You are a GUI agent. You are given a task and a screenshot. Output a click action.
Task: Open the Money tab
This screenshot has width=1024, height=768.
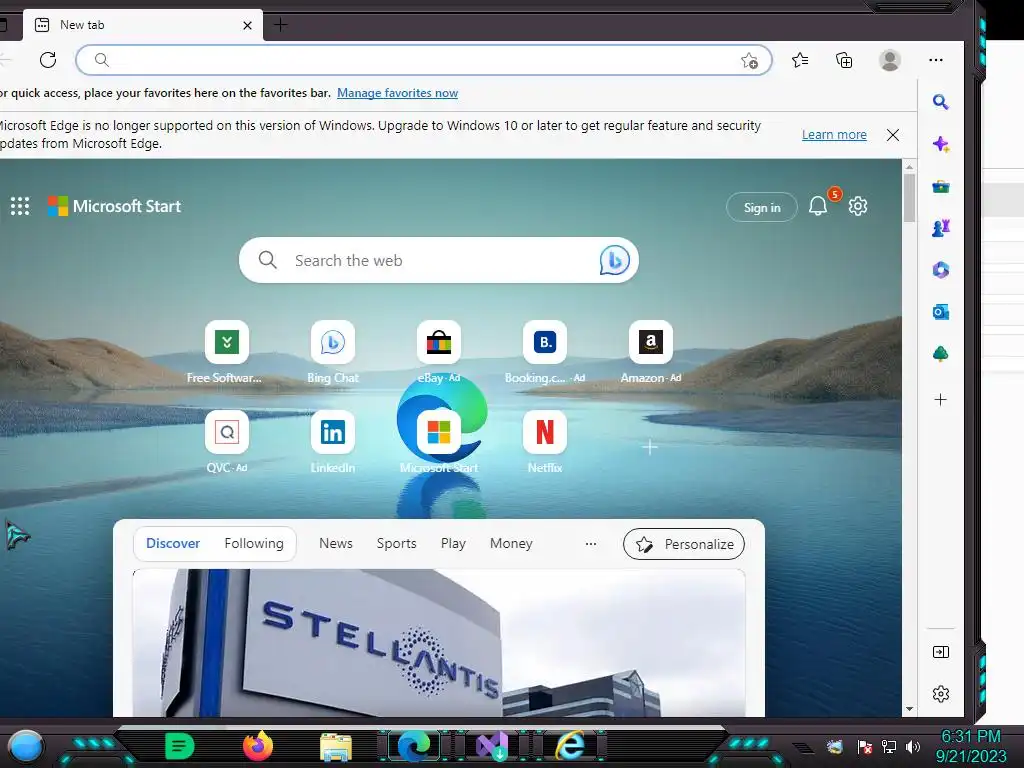pyautogui.click(x=511, y=543)
